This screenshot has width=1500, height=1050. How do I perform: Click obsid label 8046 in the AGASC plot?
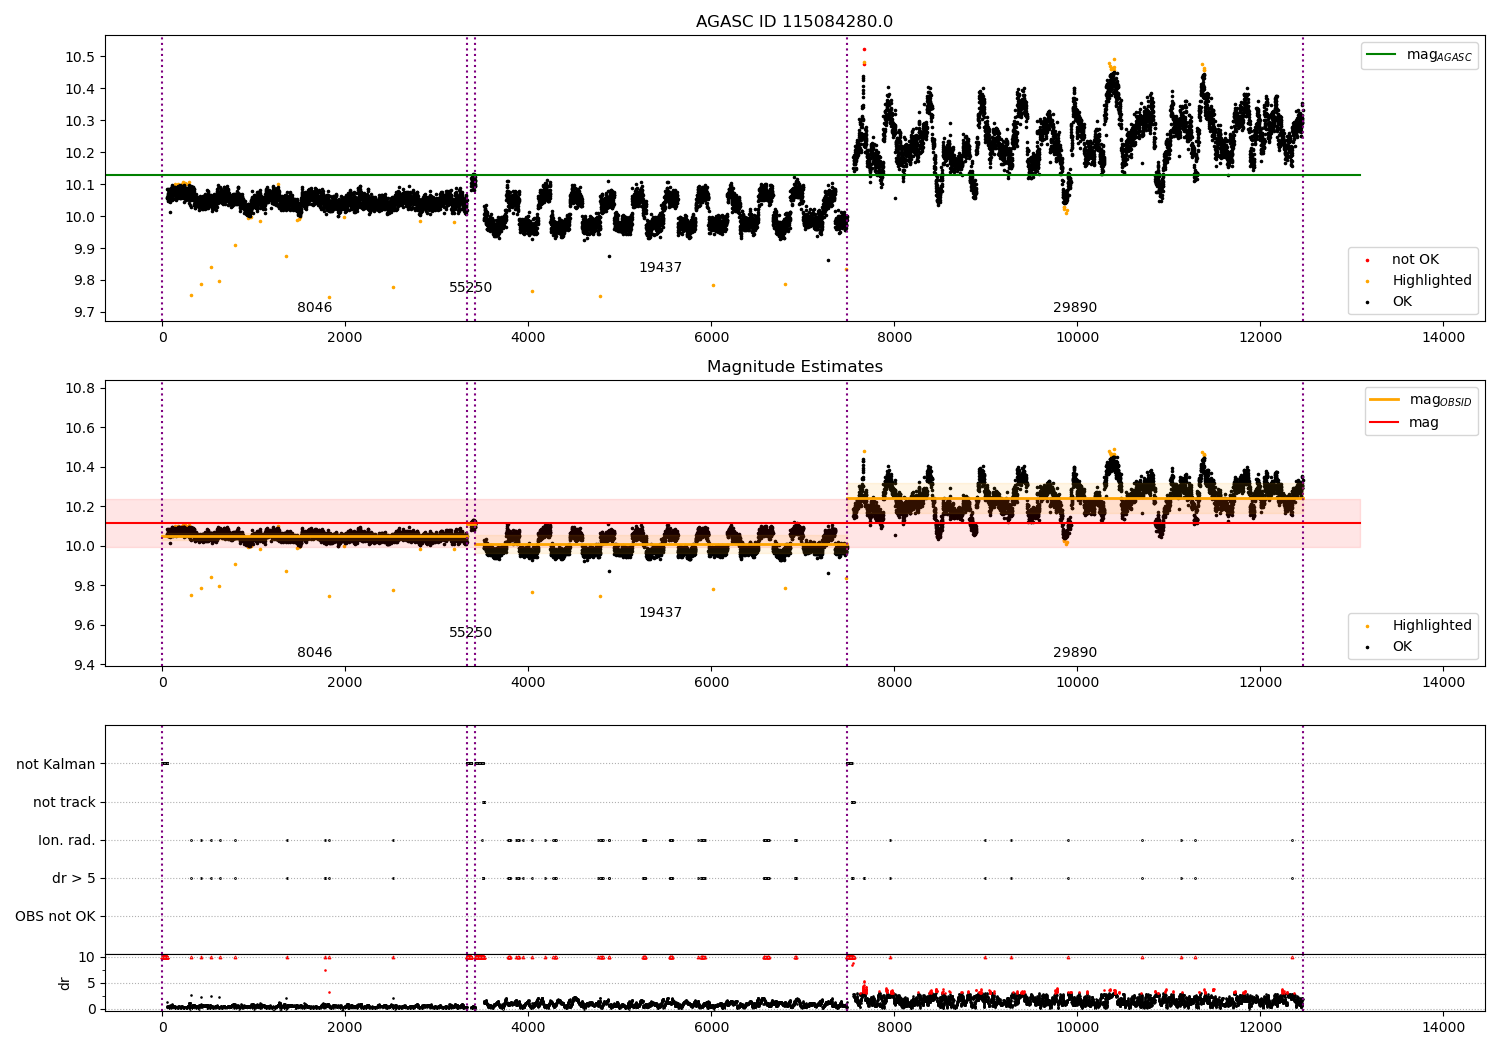pyautogui.click(x=314, y=308)
